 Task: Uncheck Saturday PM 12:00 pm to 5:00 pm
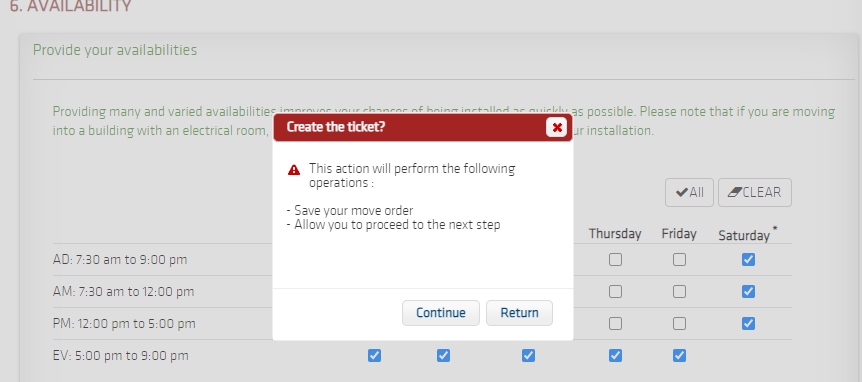(x=748, y=323)
